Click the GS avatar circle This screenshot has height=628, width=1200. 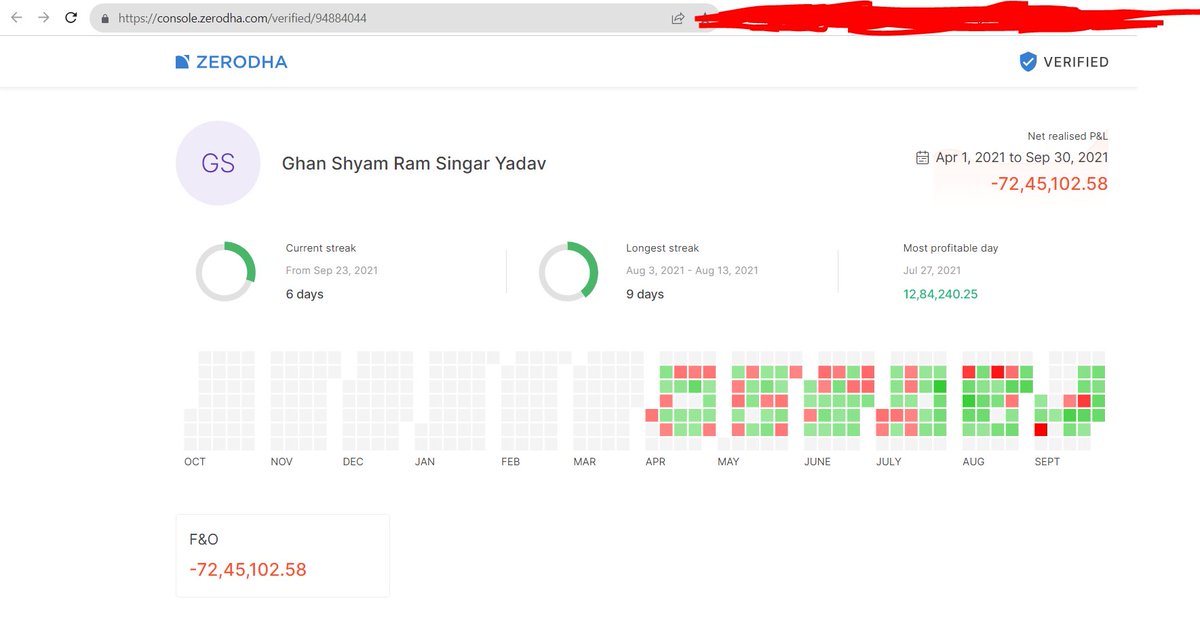218,163
